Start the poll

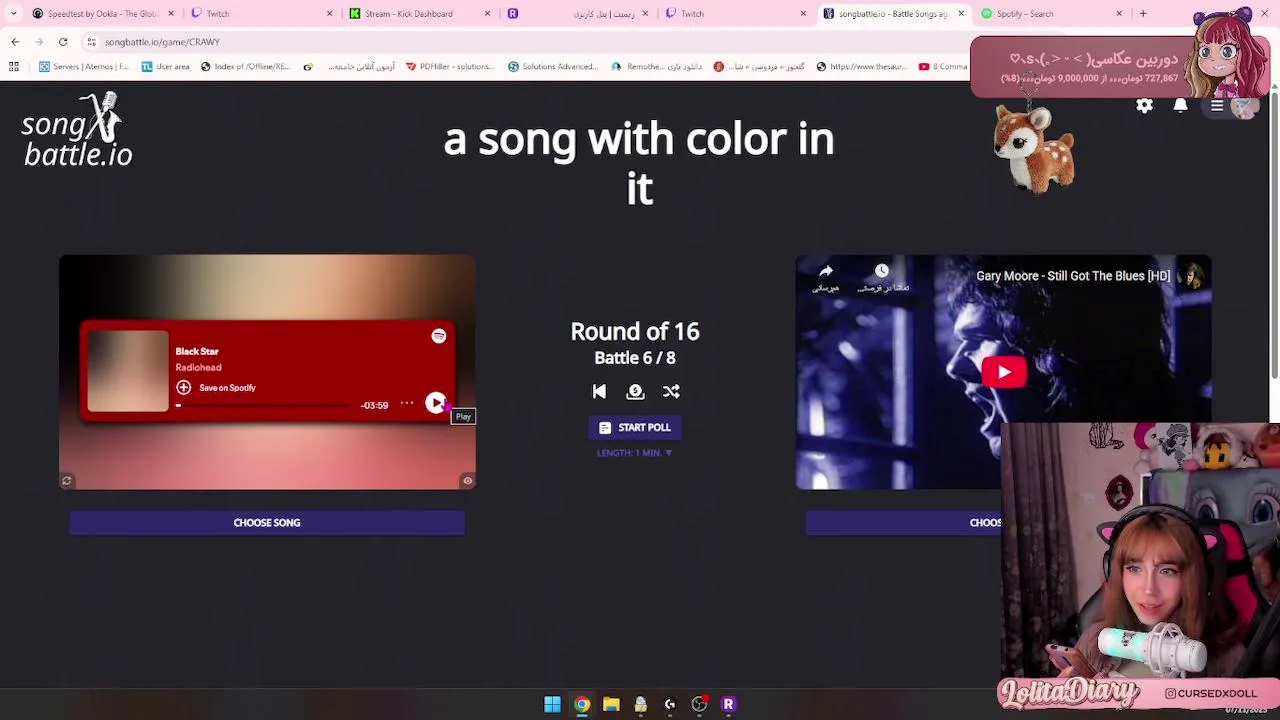click(x=634, y=427)
